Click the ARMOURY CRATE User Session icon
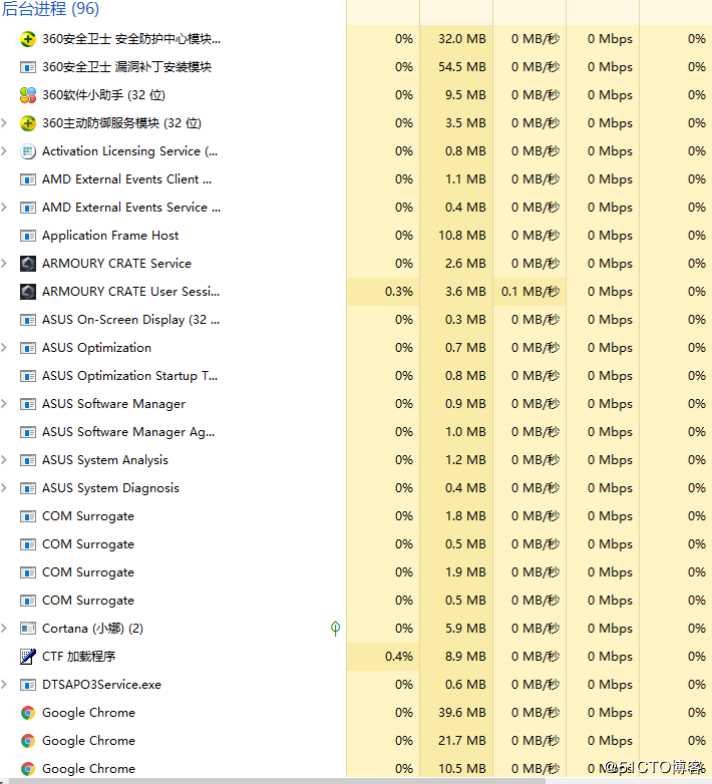The width and height of the screenshot is (712, 784). (28, 292)
